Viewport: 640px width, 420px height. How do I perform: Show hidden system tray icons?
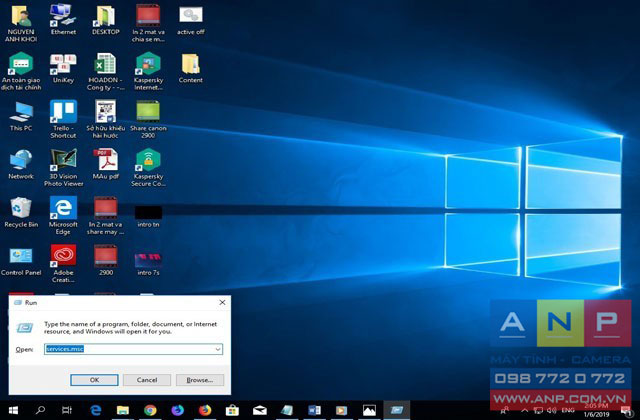(x=524, y=410)
